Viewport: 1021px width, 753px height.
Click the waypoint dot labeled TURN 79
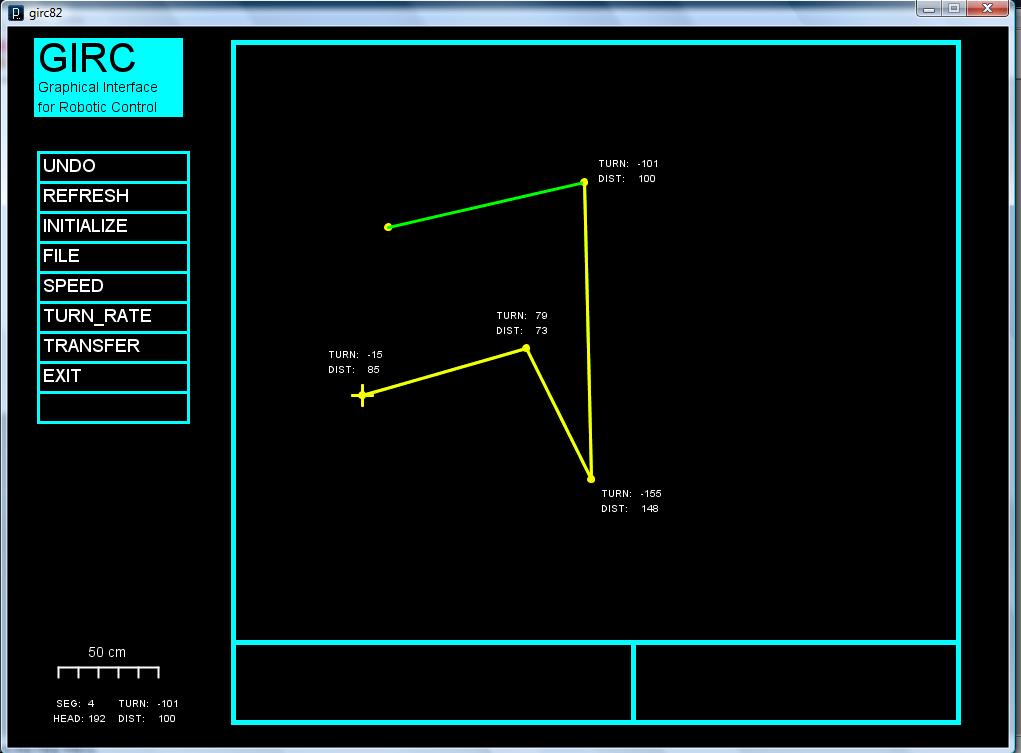pyautogui.click(x=526, y=348)
